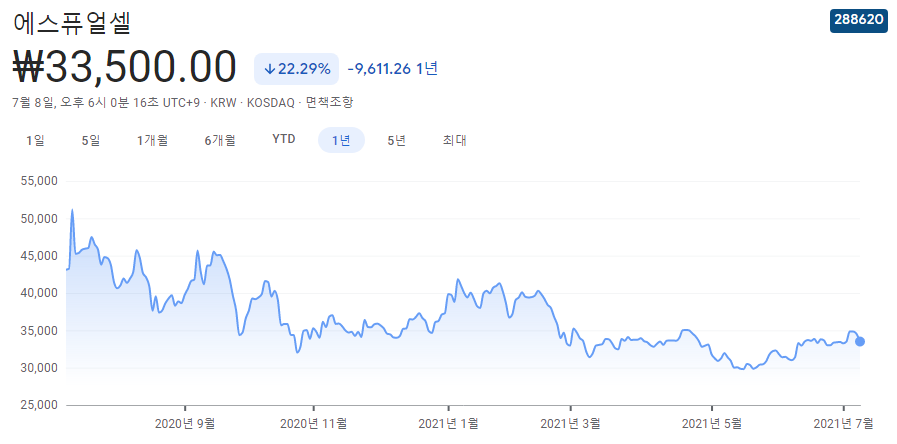
Task: Show the 최대 full history tab
Action: pos(455,140)
